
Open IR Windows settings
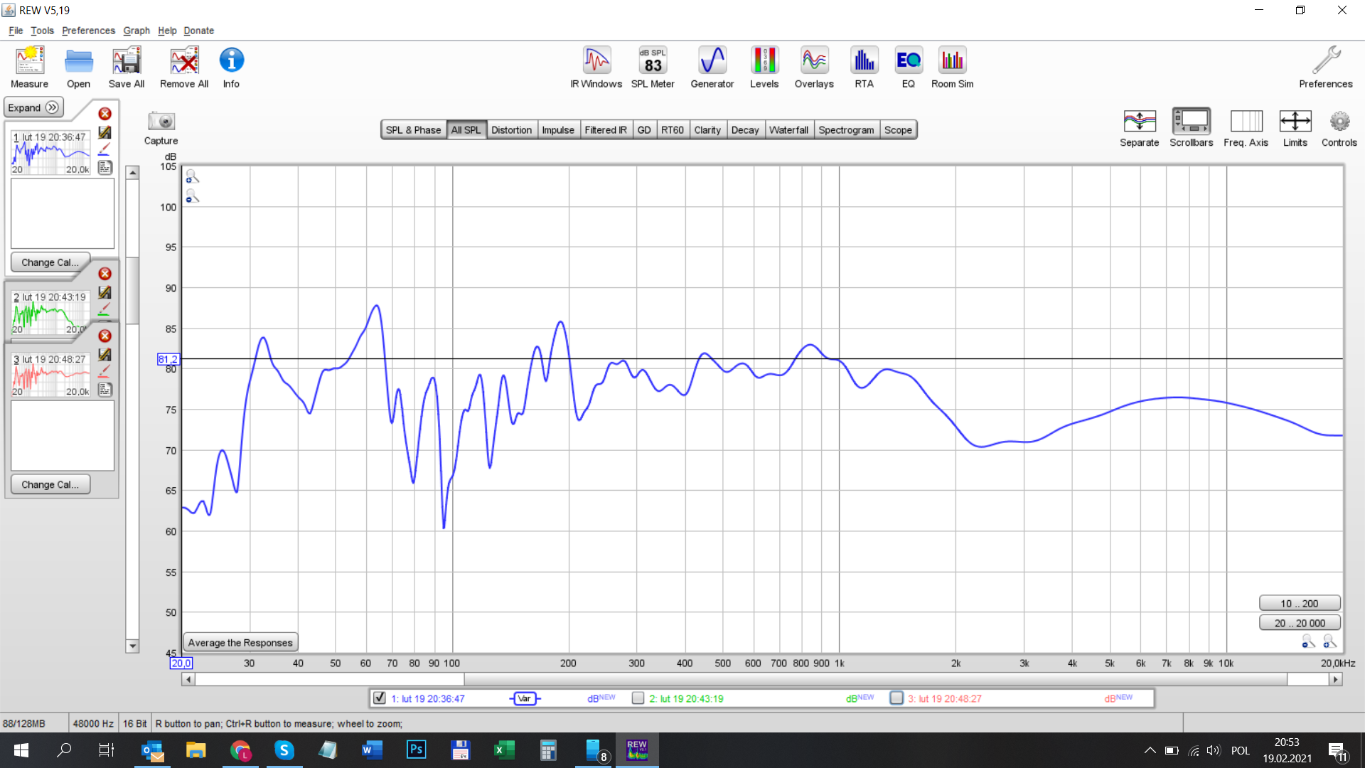pyautogui.click(x=596, y=60)
